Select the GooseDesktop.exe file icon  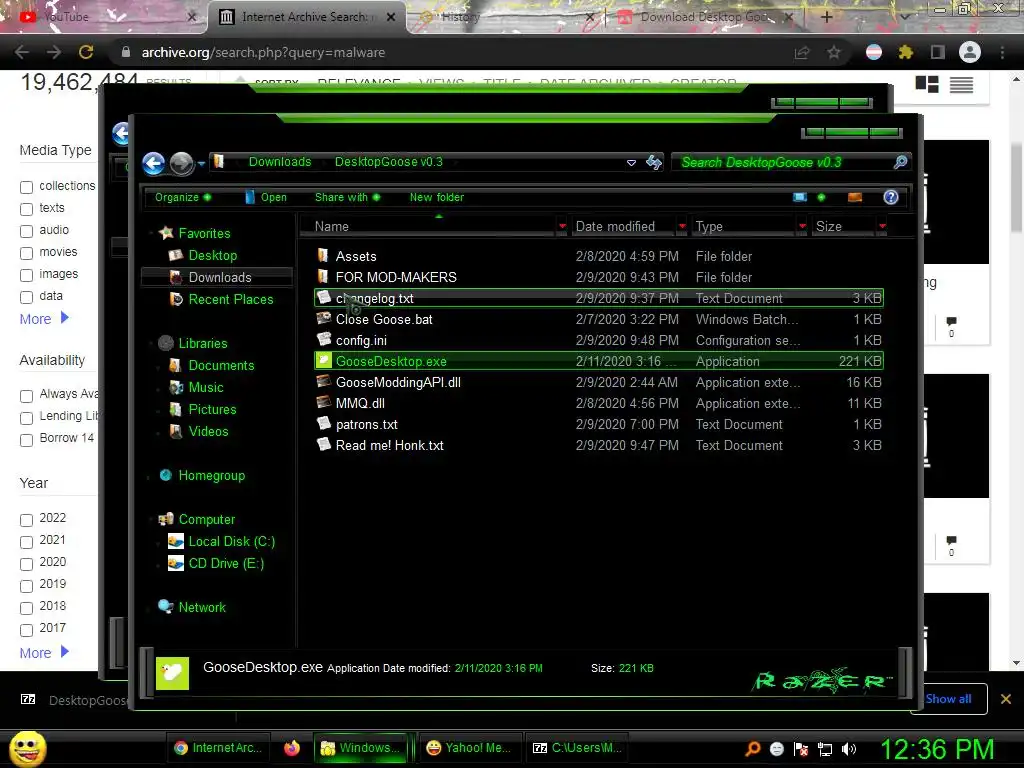click(323, 360)
